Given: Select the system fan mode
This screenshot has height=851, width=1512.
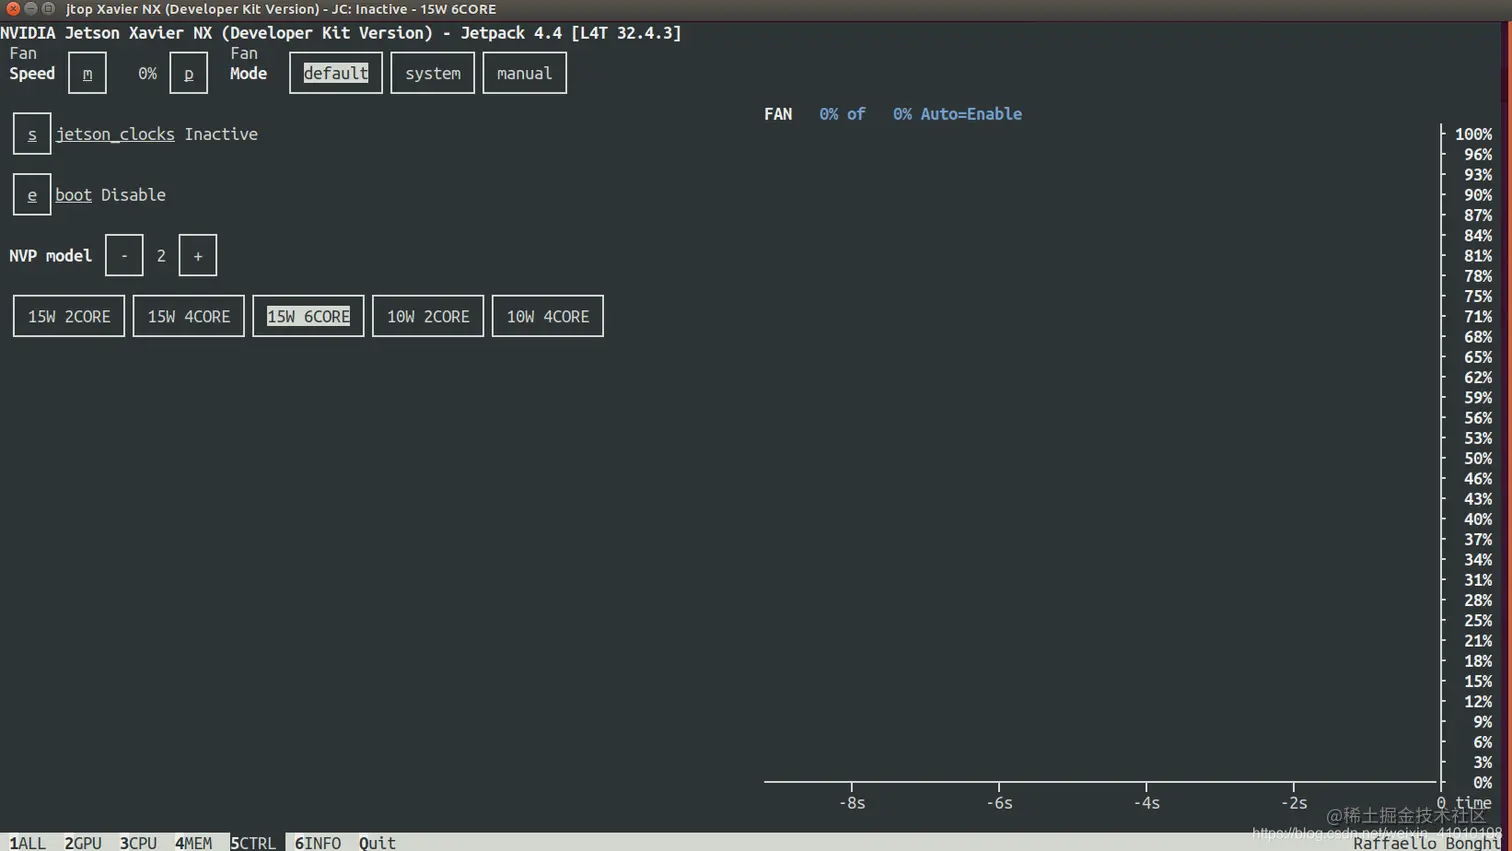Looking at the screenshot, I should pos(433,73).
